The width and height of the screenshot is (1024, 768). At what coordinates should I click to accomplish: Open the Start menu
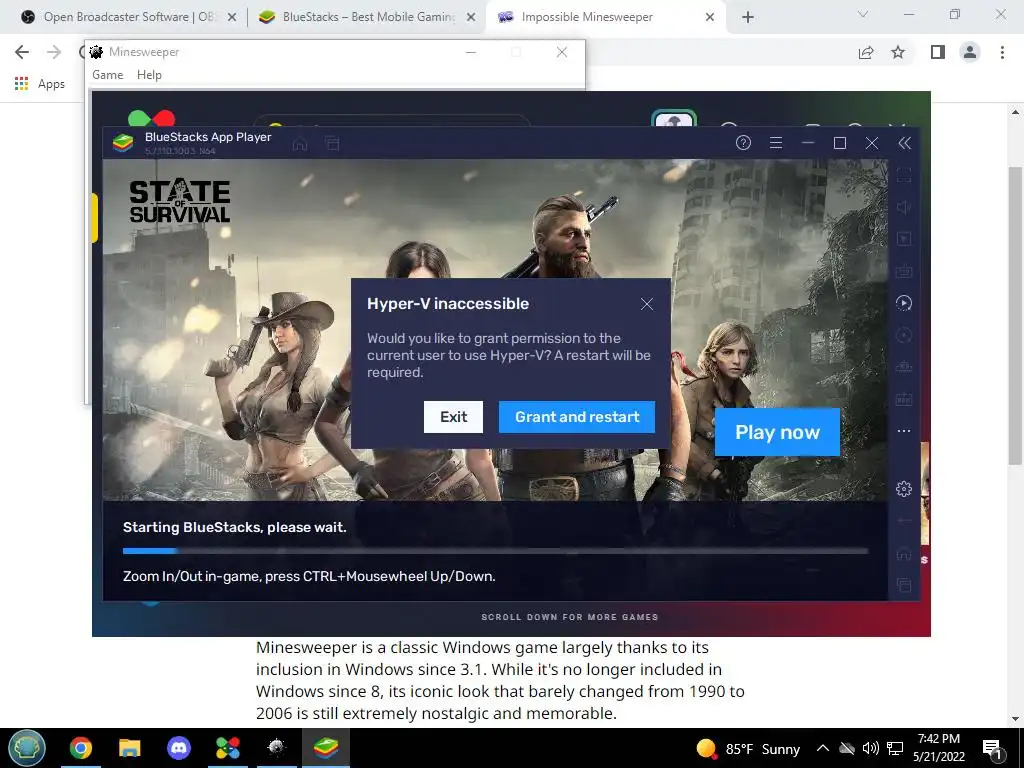(27, 748)
